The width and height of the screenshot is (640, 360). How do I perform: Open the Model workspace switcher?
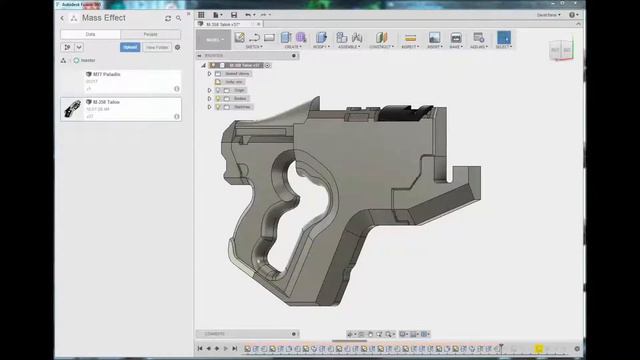click(x=213, y=40)
